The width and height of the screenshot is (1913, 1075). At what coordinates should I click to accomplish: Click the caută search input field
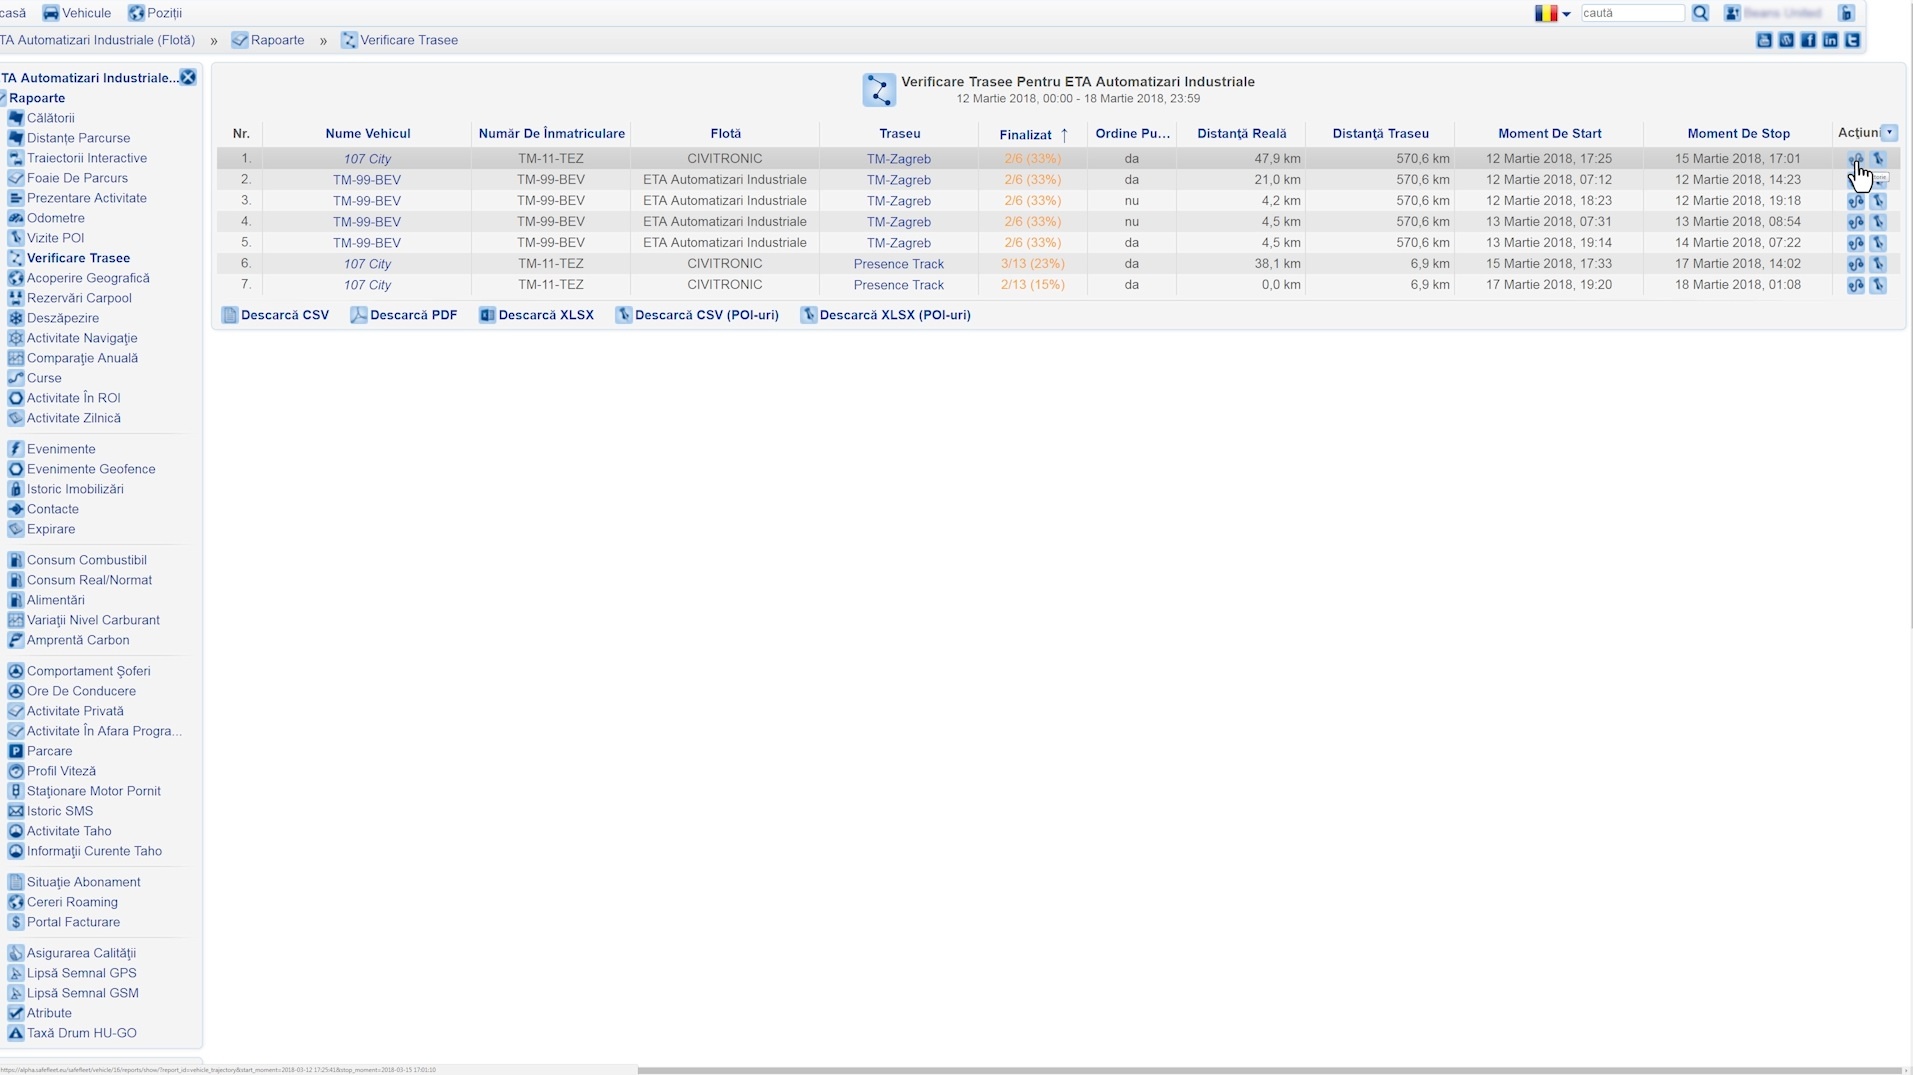1632,13
